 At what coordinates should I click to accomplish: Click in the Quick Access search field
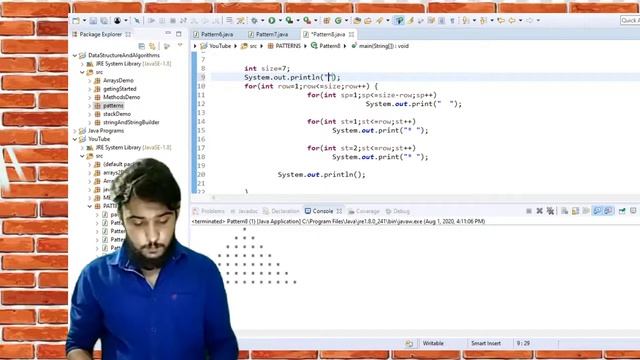point(630,20)
